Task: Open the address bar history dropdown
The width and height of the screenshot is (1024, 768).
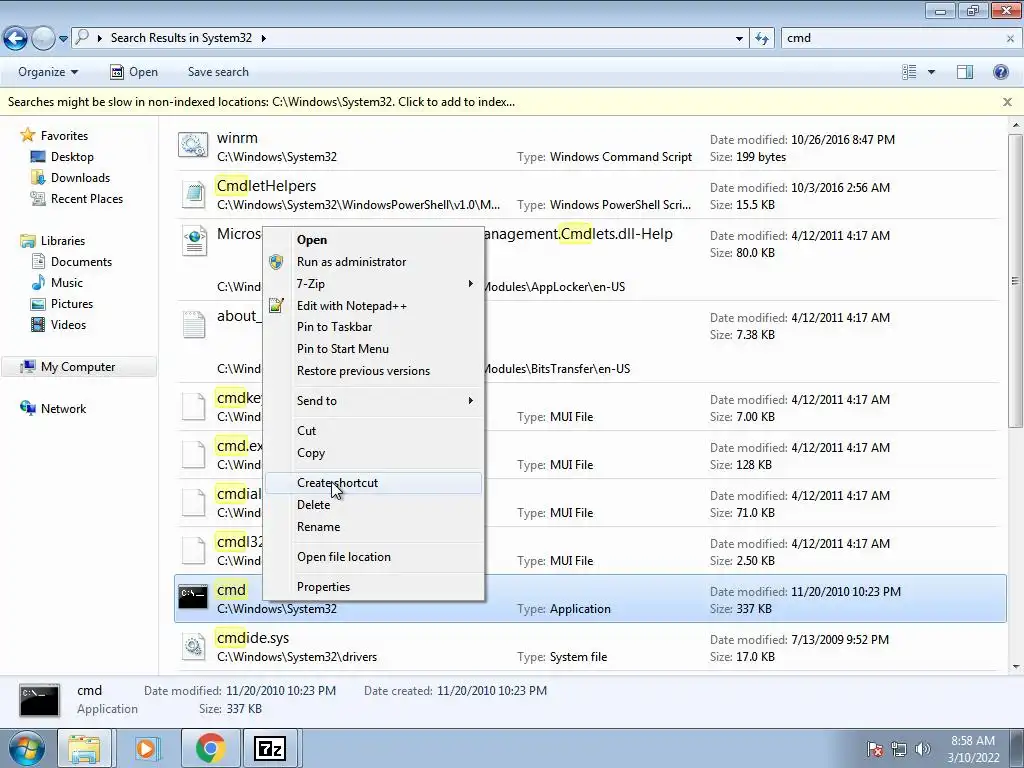Action: click(739, 39)
